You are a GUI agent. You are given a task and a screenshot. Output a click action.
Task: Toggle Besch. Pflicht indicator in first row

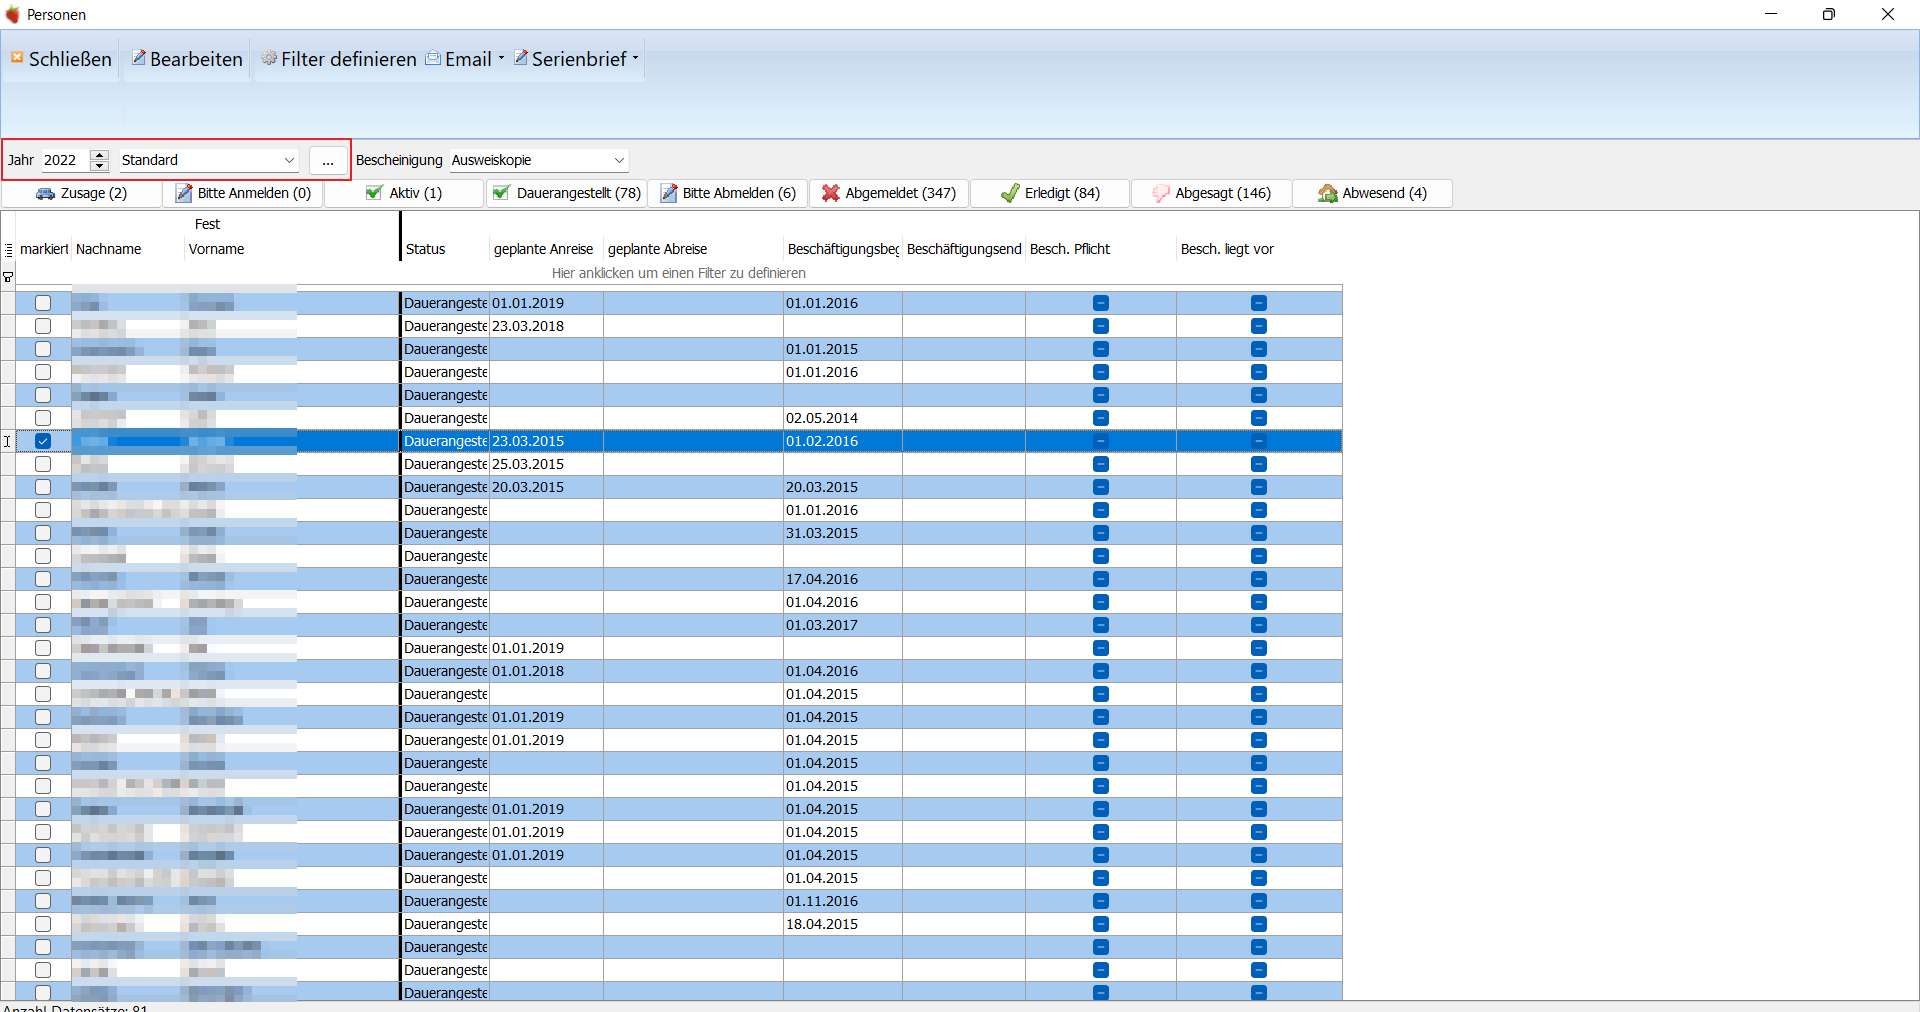[1101, 303]
